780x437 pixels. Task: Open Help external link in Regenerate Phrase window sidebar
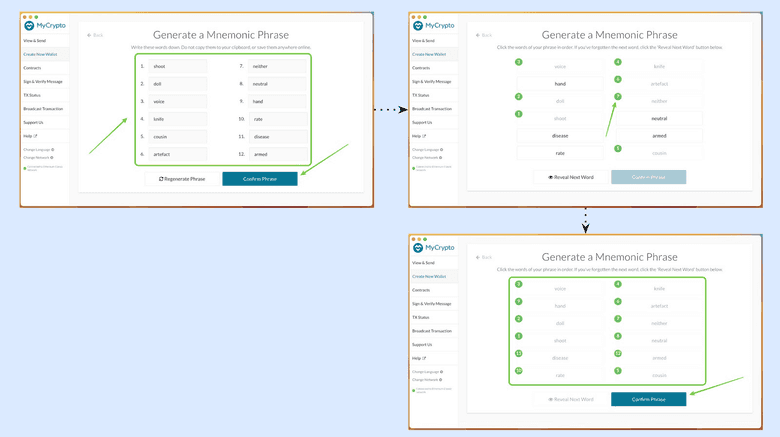tap(30, 136)
